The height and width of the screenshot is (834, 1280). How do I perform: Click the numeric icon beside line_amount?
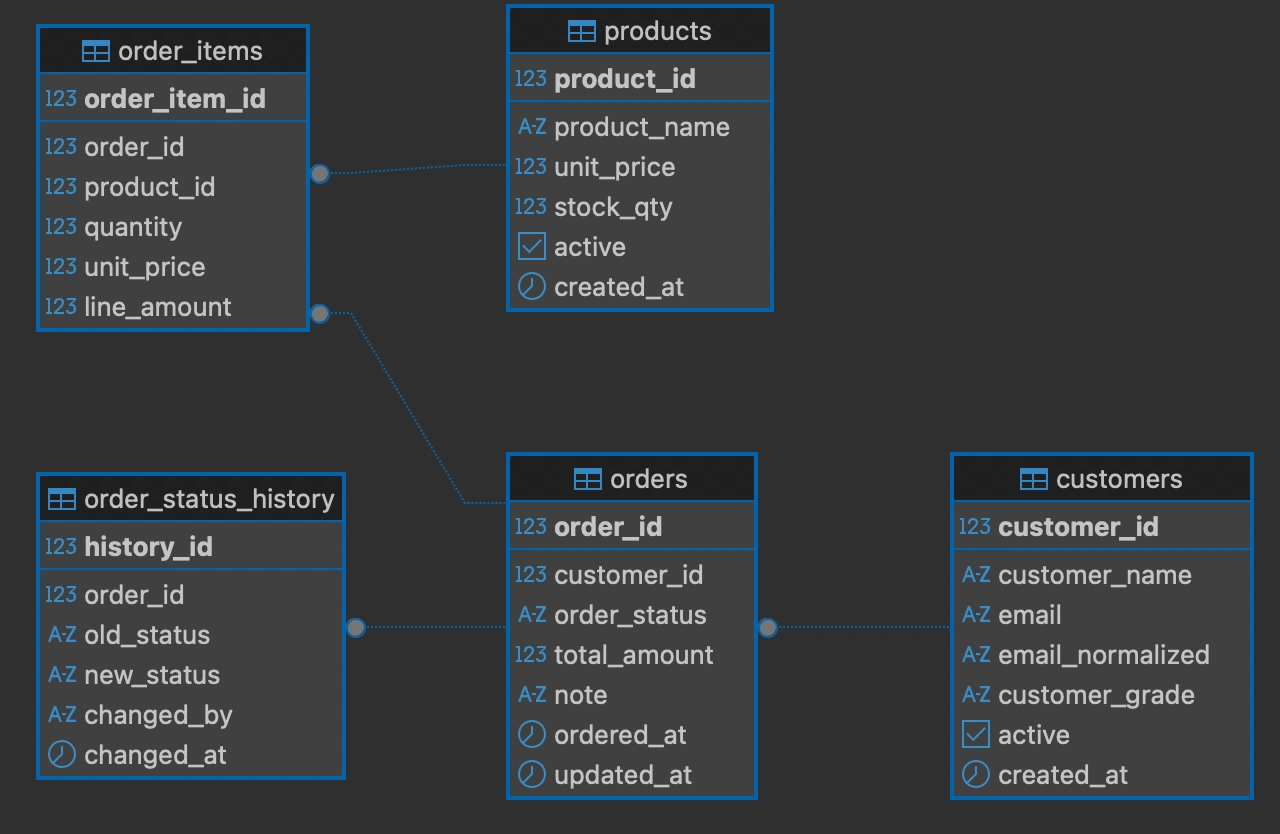coord(61,306)
